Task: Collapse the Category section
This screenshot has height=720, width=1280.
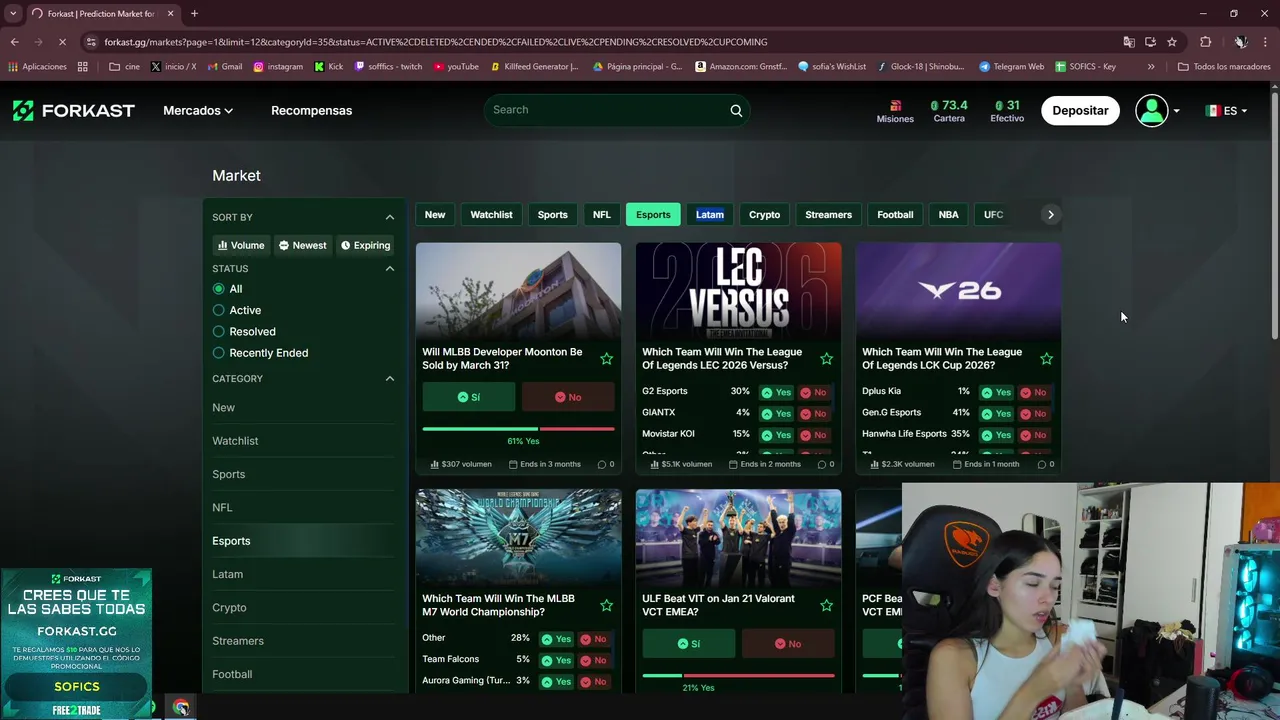Action: [x=390, y=378]
